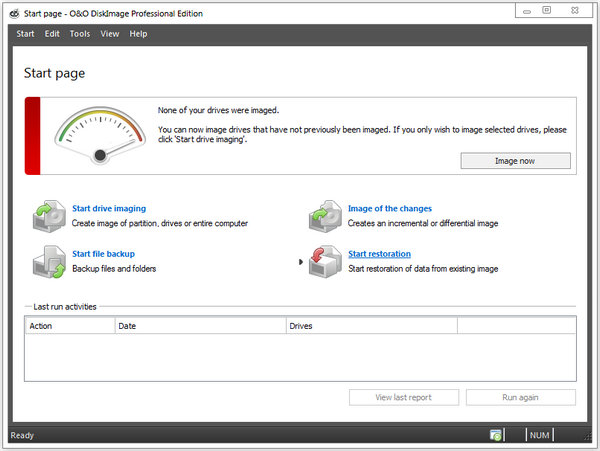The image size is (600, 451).
Task: Click the Drives column header
Action: pyautogui.click(x=370, y=326)
